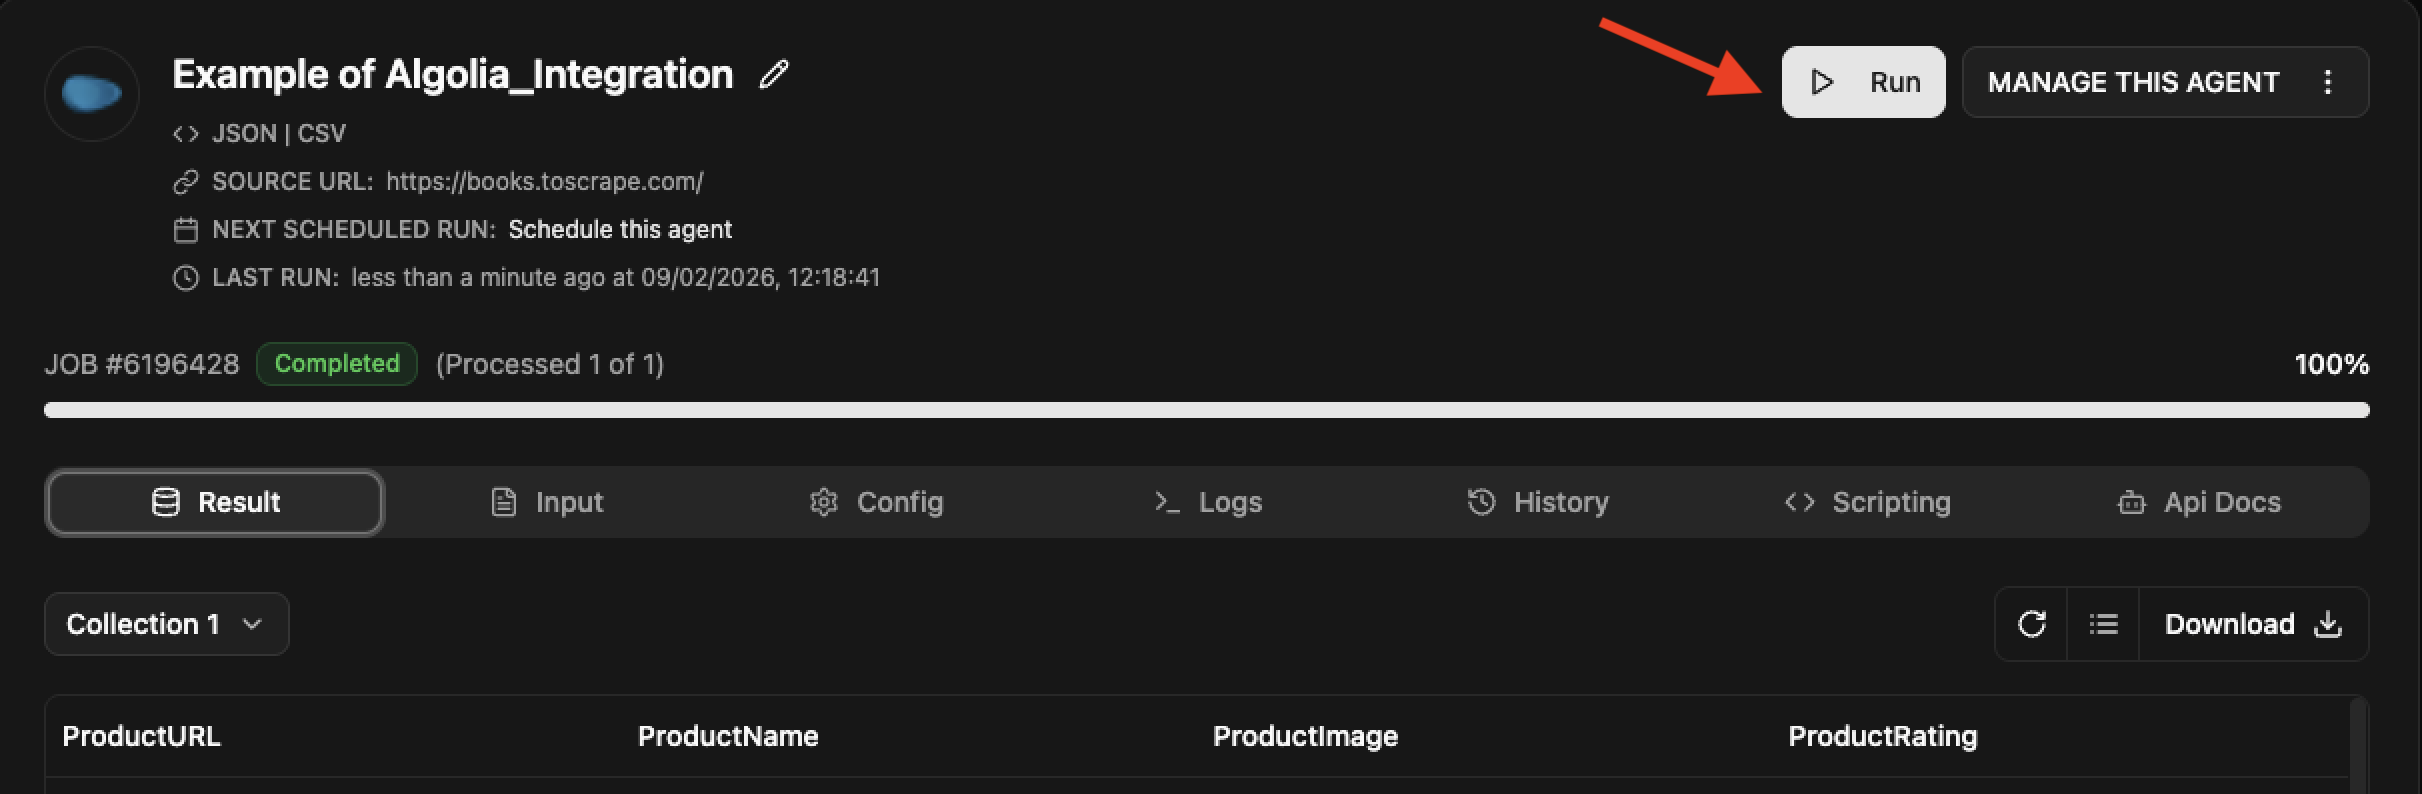The image size is (2422, 794).
Task: Click the agent avatar thumbnail
Action: pyautogui.click(x=91, y=94)
